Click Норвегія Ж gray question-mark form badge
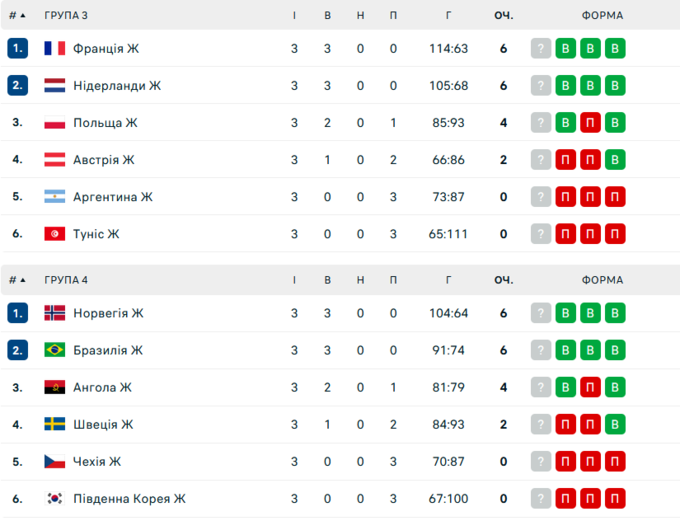The height and width of the screenshot is (521, 680). point(541,313)
